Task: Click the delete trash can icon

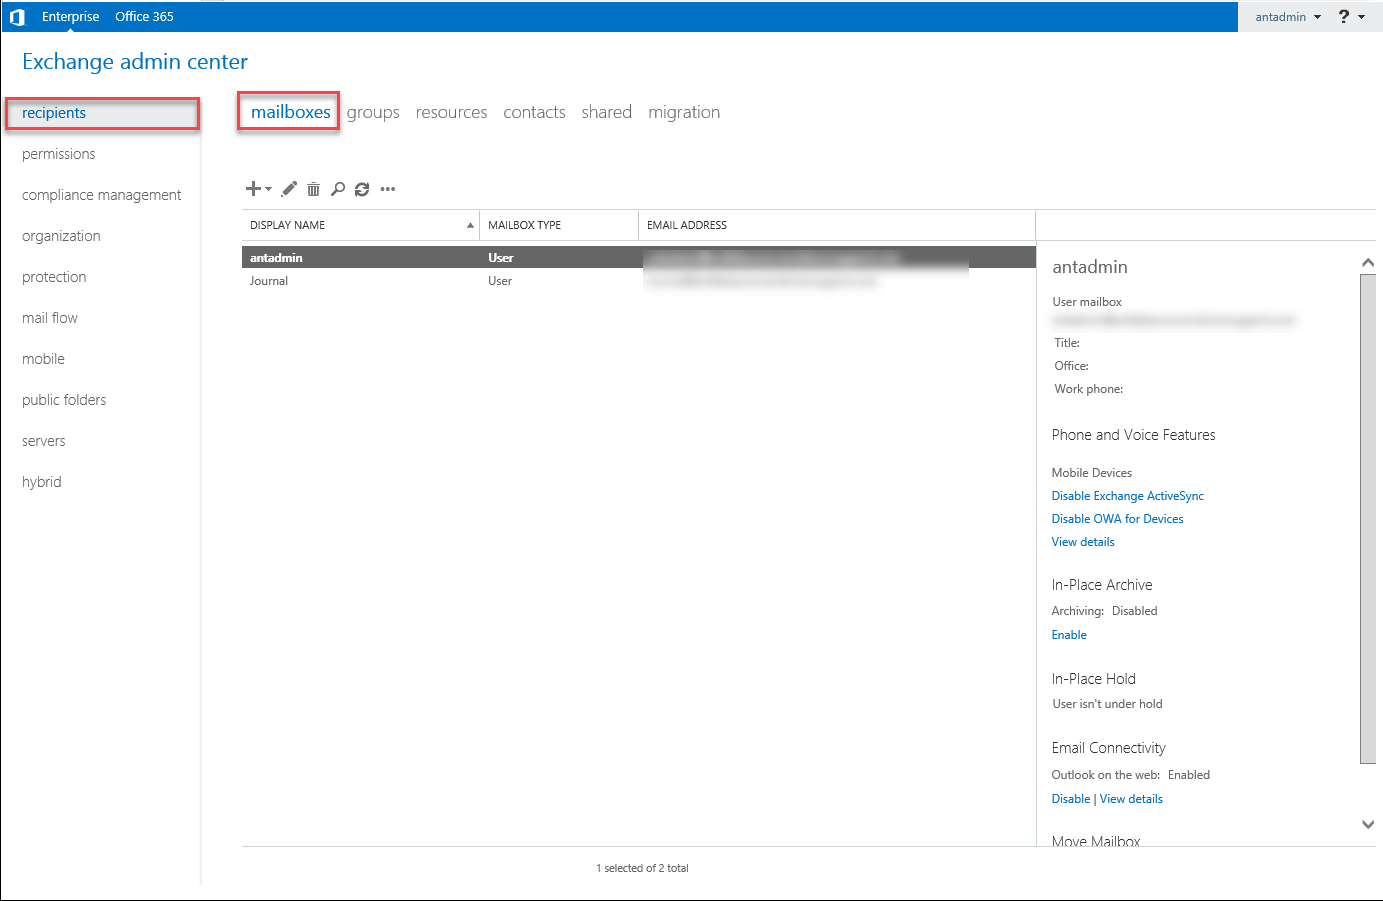Action: tap(313, 189)
